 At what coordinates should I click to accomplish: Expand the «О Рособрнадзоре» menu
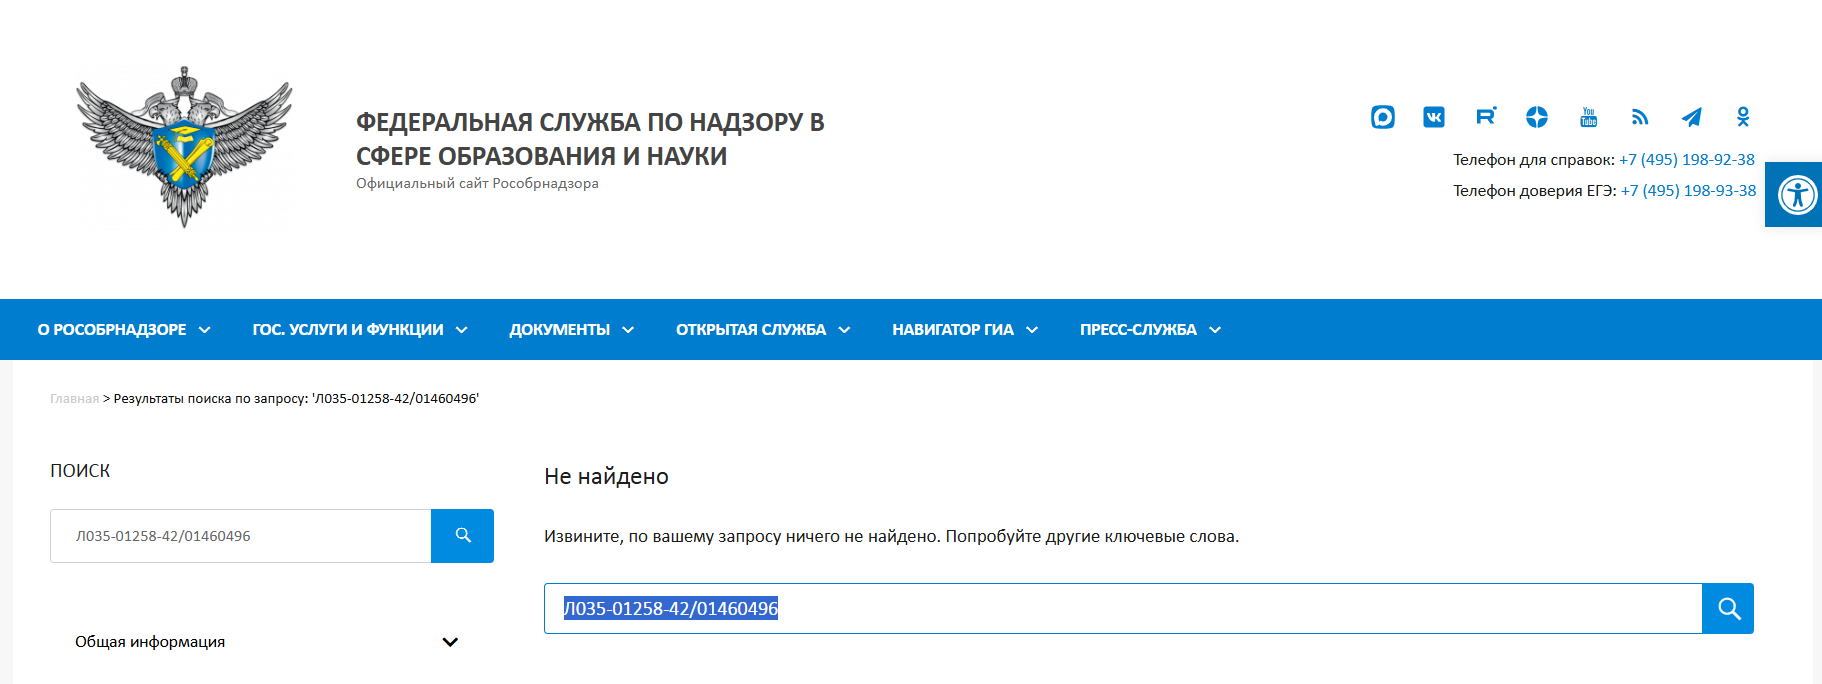pyautogui.click(x=124, y=330)
